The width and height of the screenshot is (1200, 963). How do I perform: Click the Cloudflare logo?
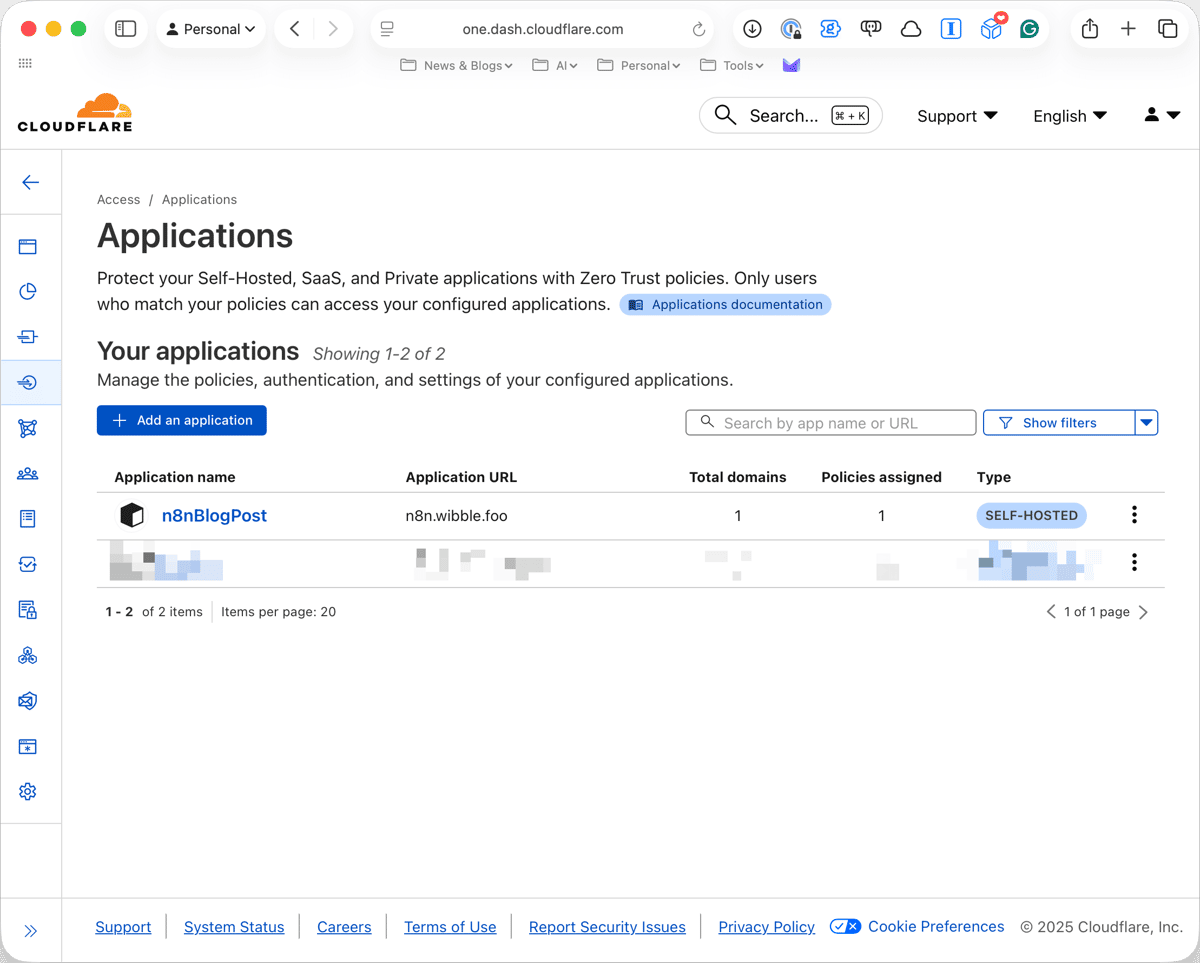pyautogui.click(x=74, y=112)
